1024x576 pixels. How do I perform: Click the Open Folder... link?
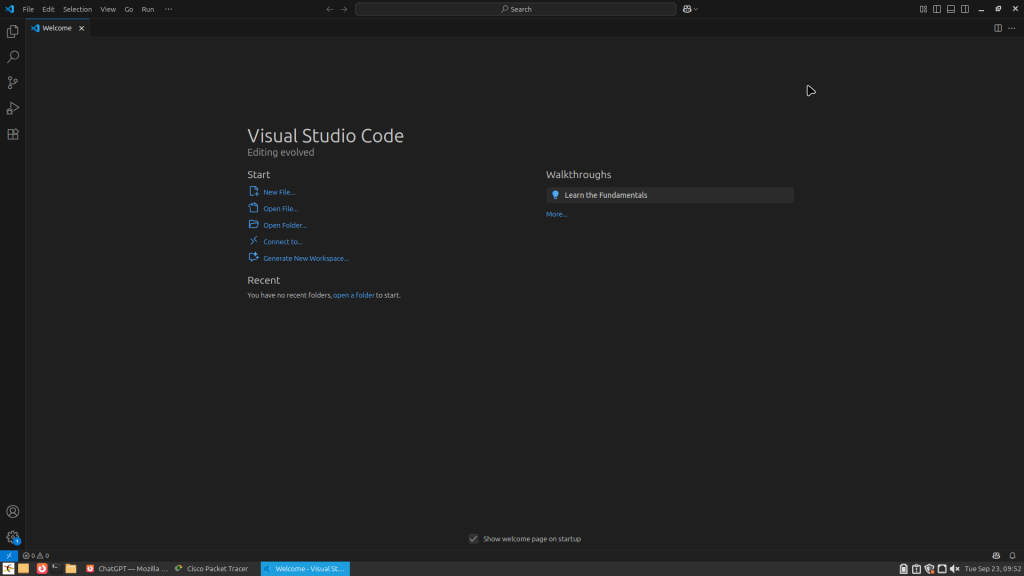pyautogui.click(x=284, y=225)
